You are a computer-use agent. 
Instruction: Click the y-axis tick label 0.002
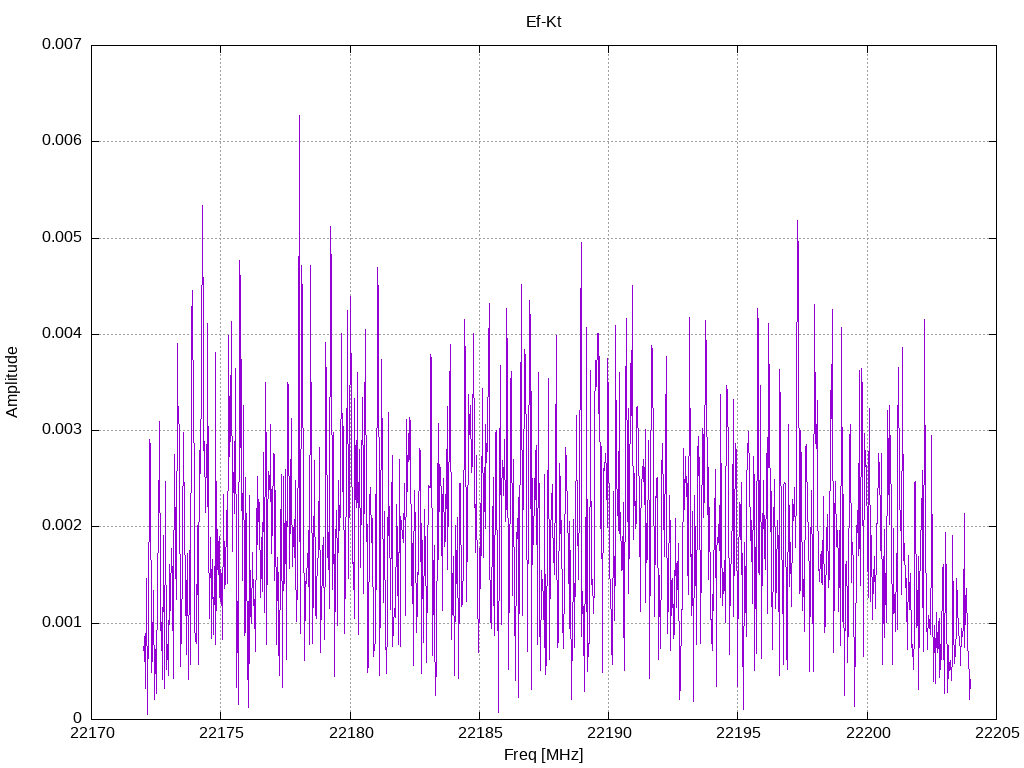point(62,526)
